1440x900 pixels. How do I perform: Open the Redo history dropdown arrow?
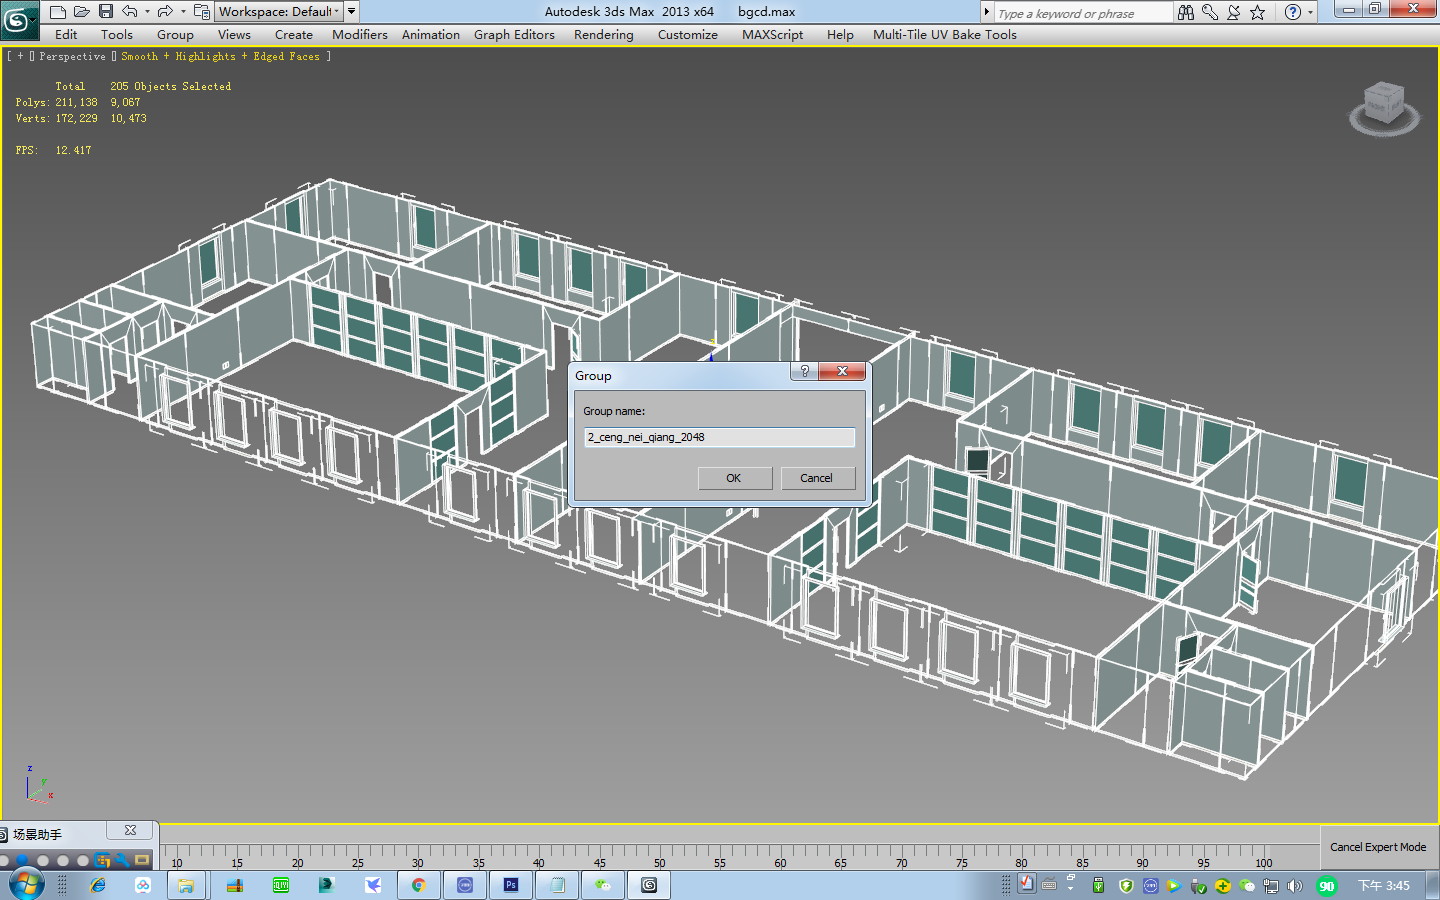tap(183, 12)
